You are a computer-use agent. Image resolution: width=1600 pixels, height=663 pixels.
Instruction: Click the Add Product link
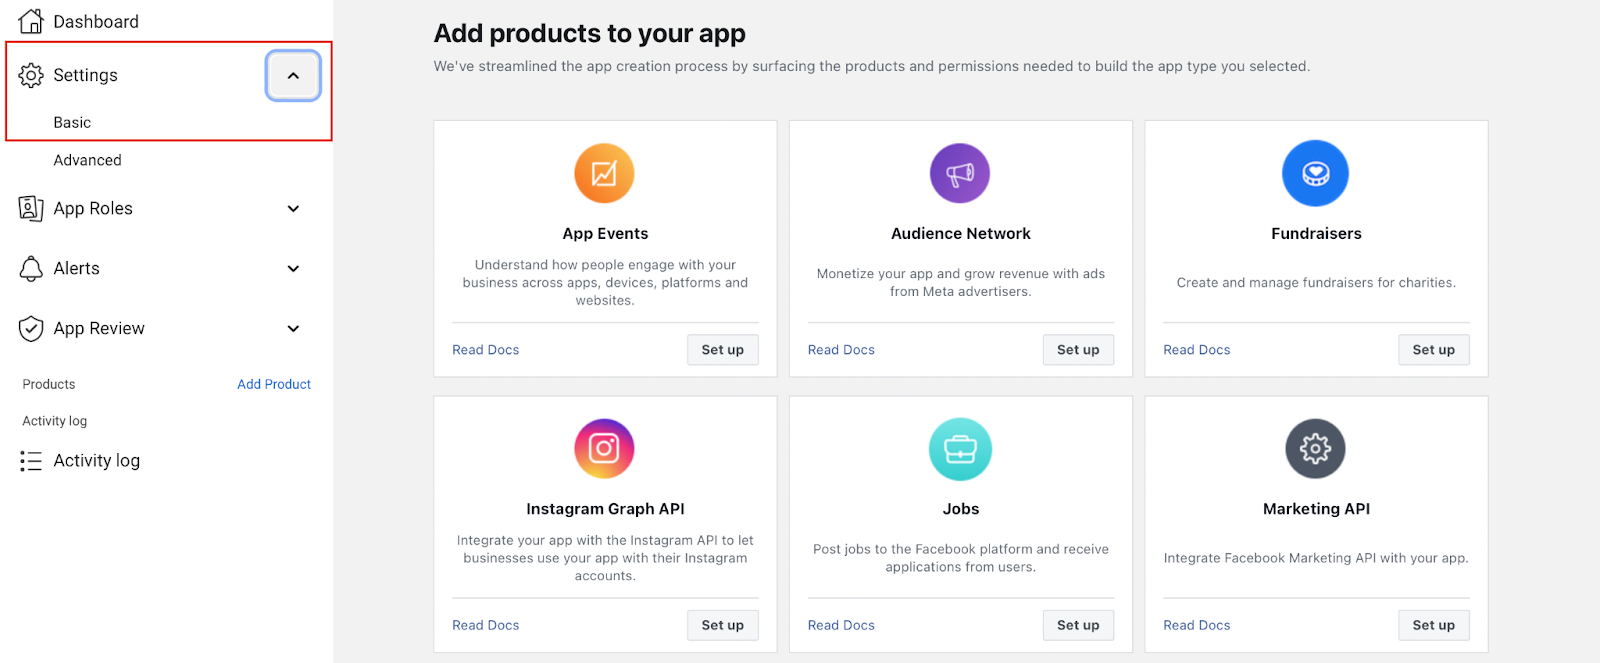[274, 384]
